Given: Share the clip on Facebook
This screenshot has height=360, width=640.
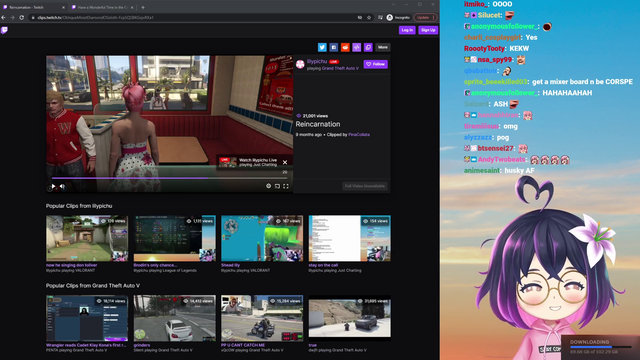Looking at the screenshot, I should point(333,47).
